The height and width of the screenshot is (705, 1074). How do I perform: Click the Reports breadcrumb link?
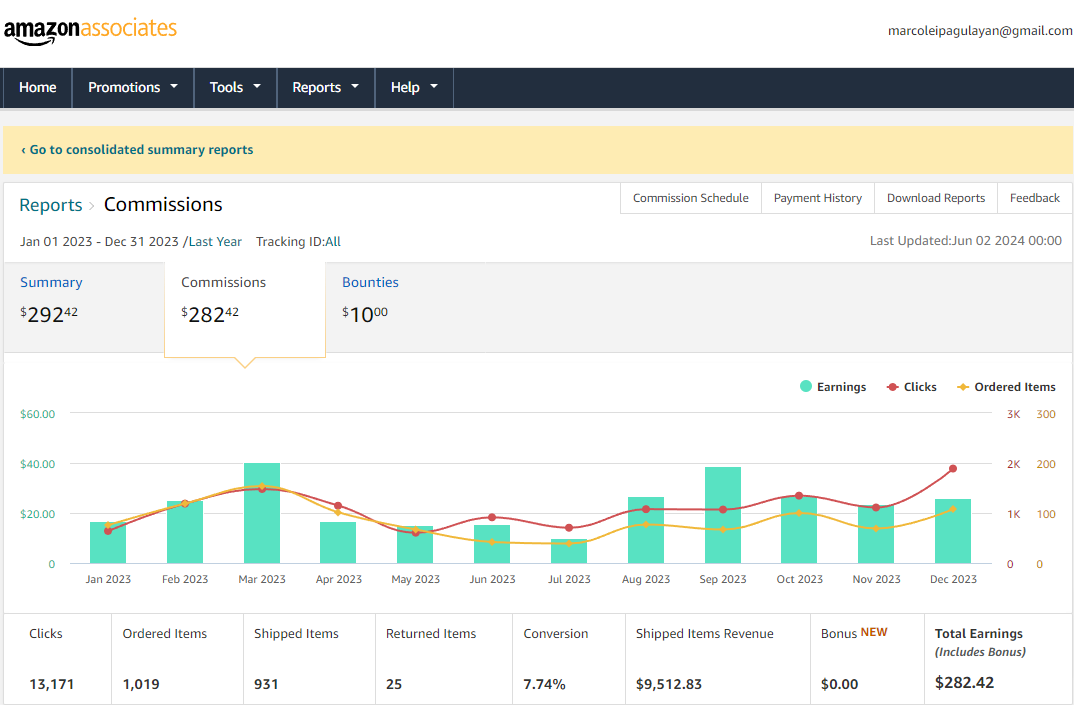pyautogui.click(x=51, y=205)
